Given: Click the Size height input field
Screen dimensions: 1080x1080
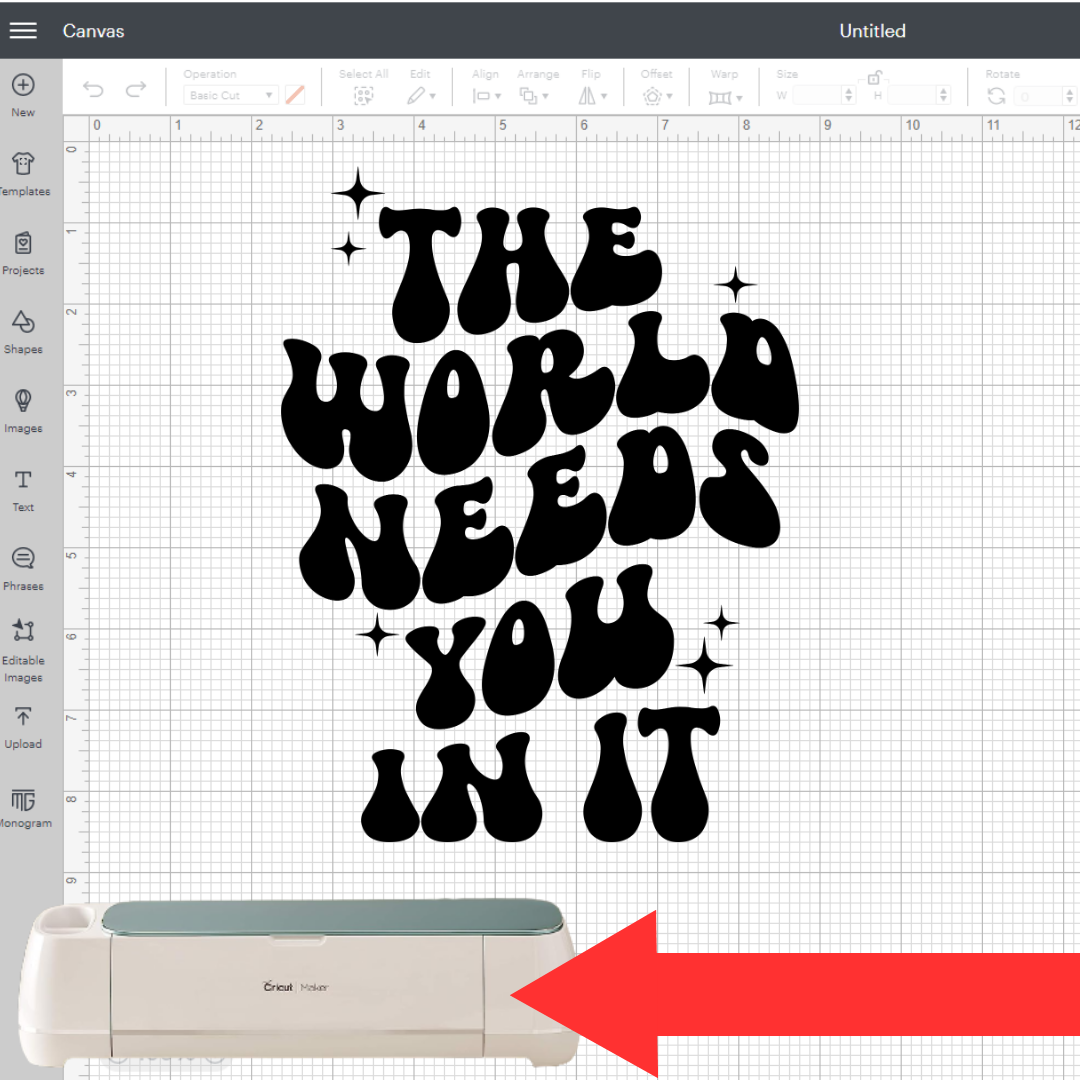Looking at the screenshot, I should [x=912, y=95].
